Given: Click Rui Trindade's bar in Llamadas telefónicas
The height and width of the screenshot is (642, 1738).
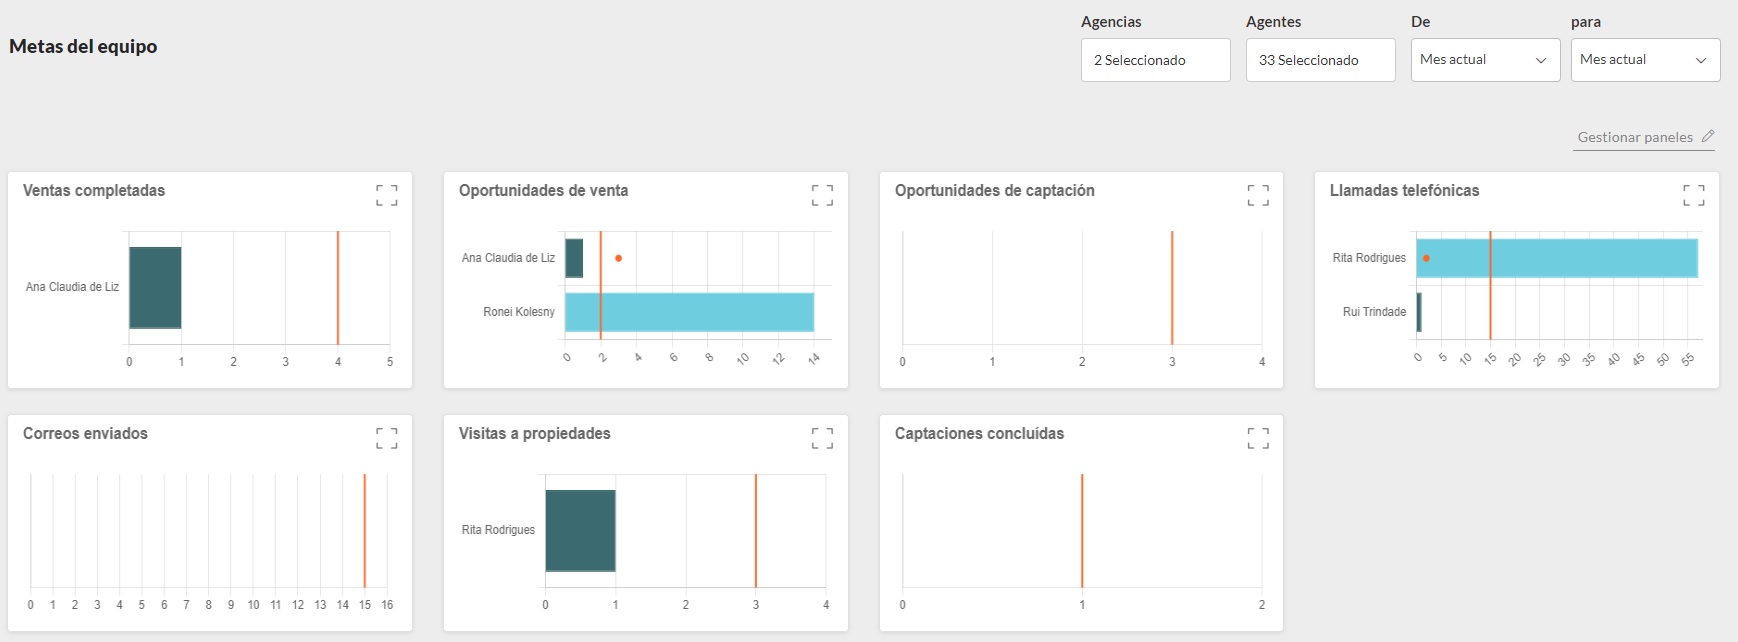Looking at the screenshot, I should (1419, 312).
